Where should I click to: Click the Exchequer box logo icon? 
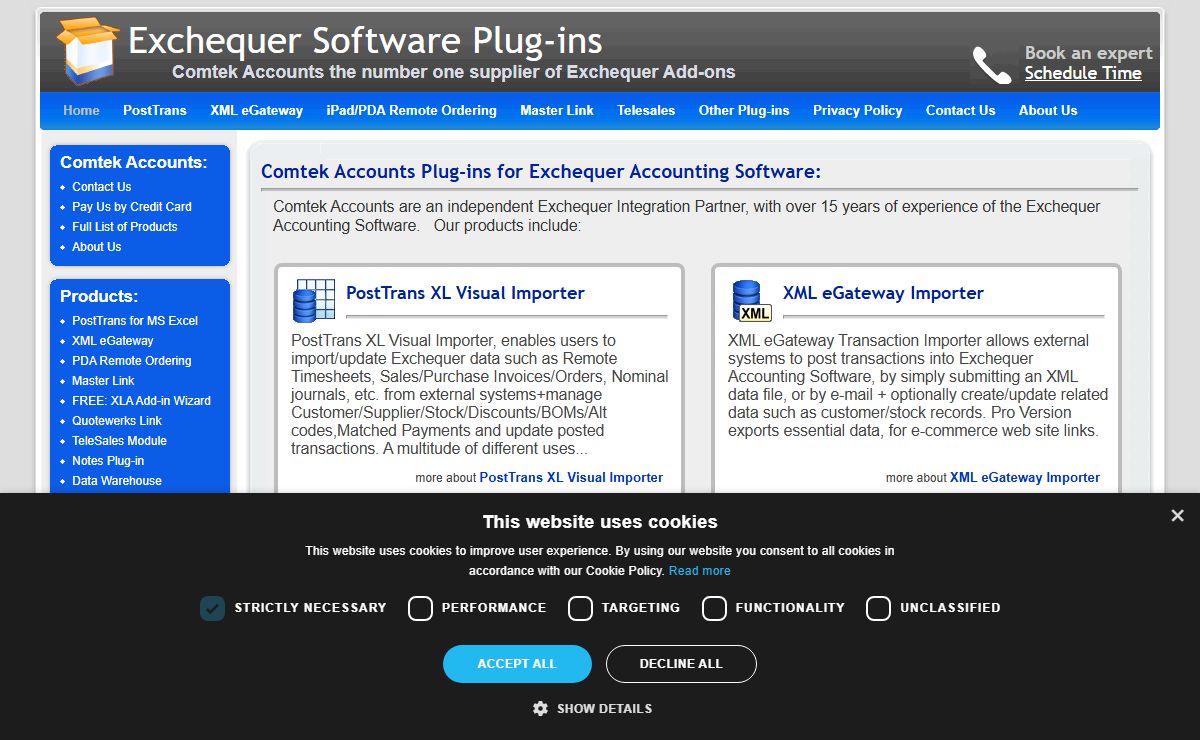point(88,50)
